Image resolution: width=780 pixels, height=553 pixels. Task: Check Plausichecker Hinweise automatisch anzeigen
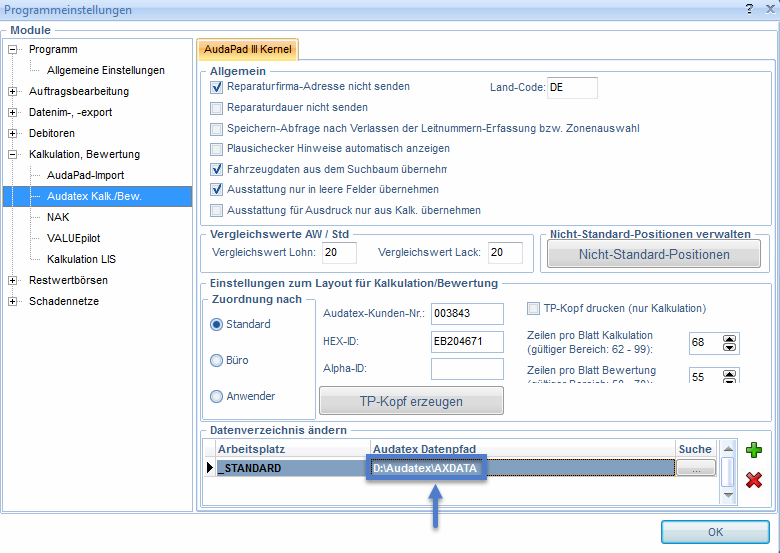(x=216, y=149)
